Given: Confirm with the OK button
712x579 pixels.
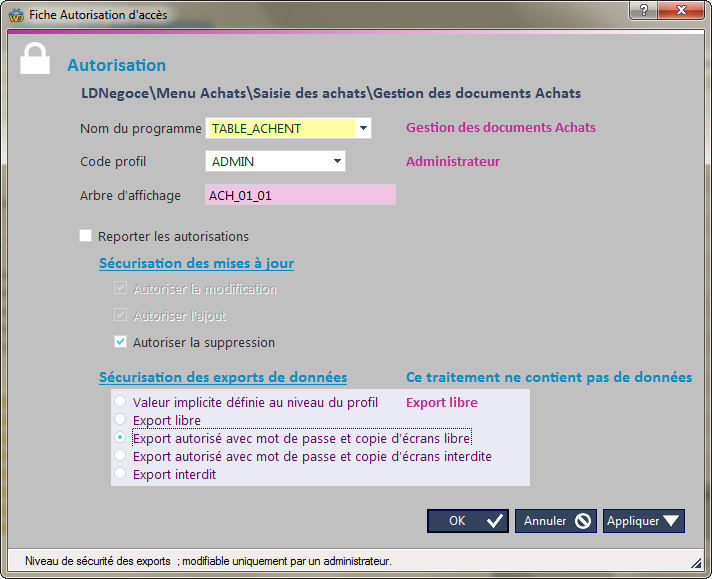Looking at the screenshot, I should point(468,521).
